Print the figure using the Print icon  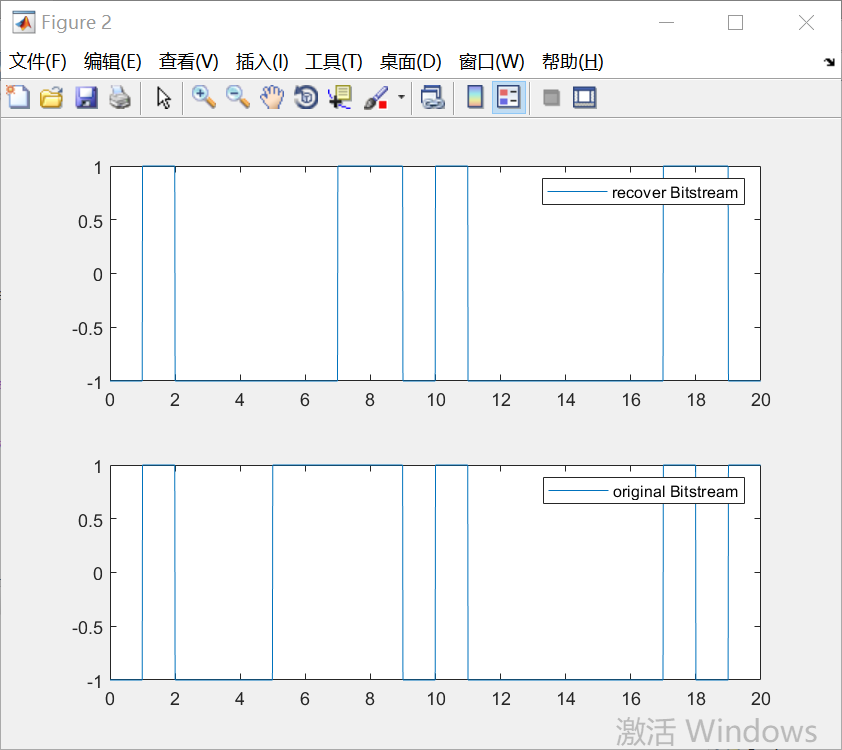coord(120,97)
